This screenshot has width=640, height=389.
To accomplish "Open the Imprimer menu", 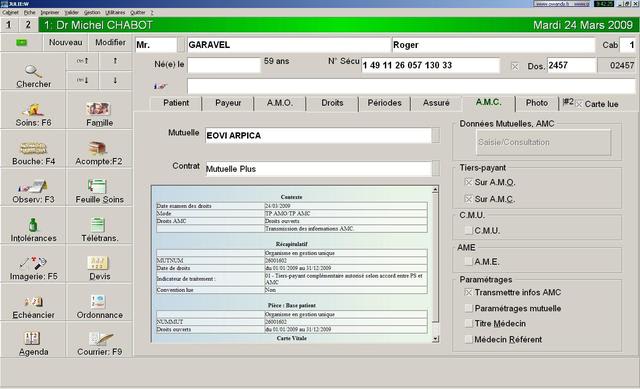I will (49, 13).
